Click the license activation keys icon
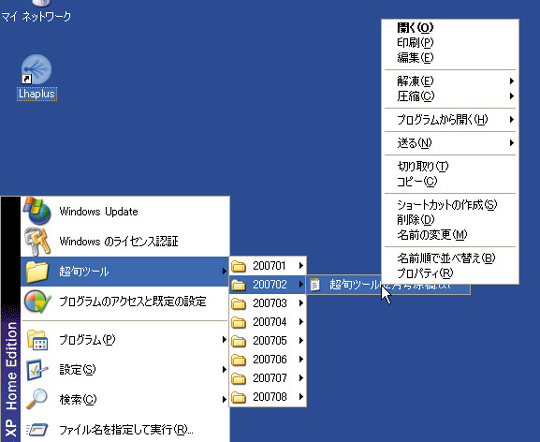Viewport: 540px width, 442px height. click(x=38, y=241)
